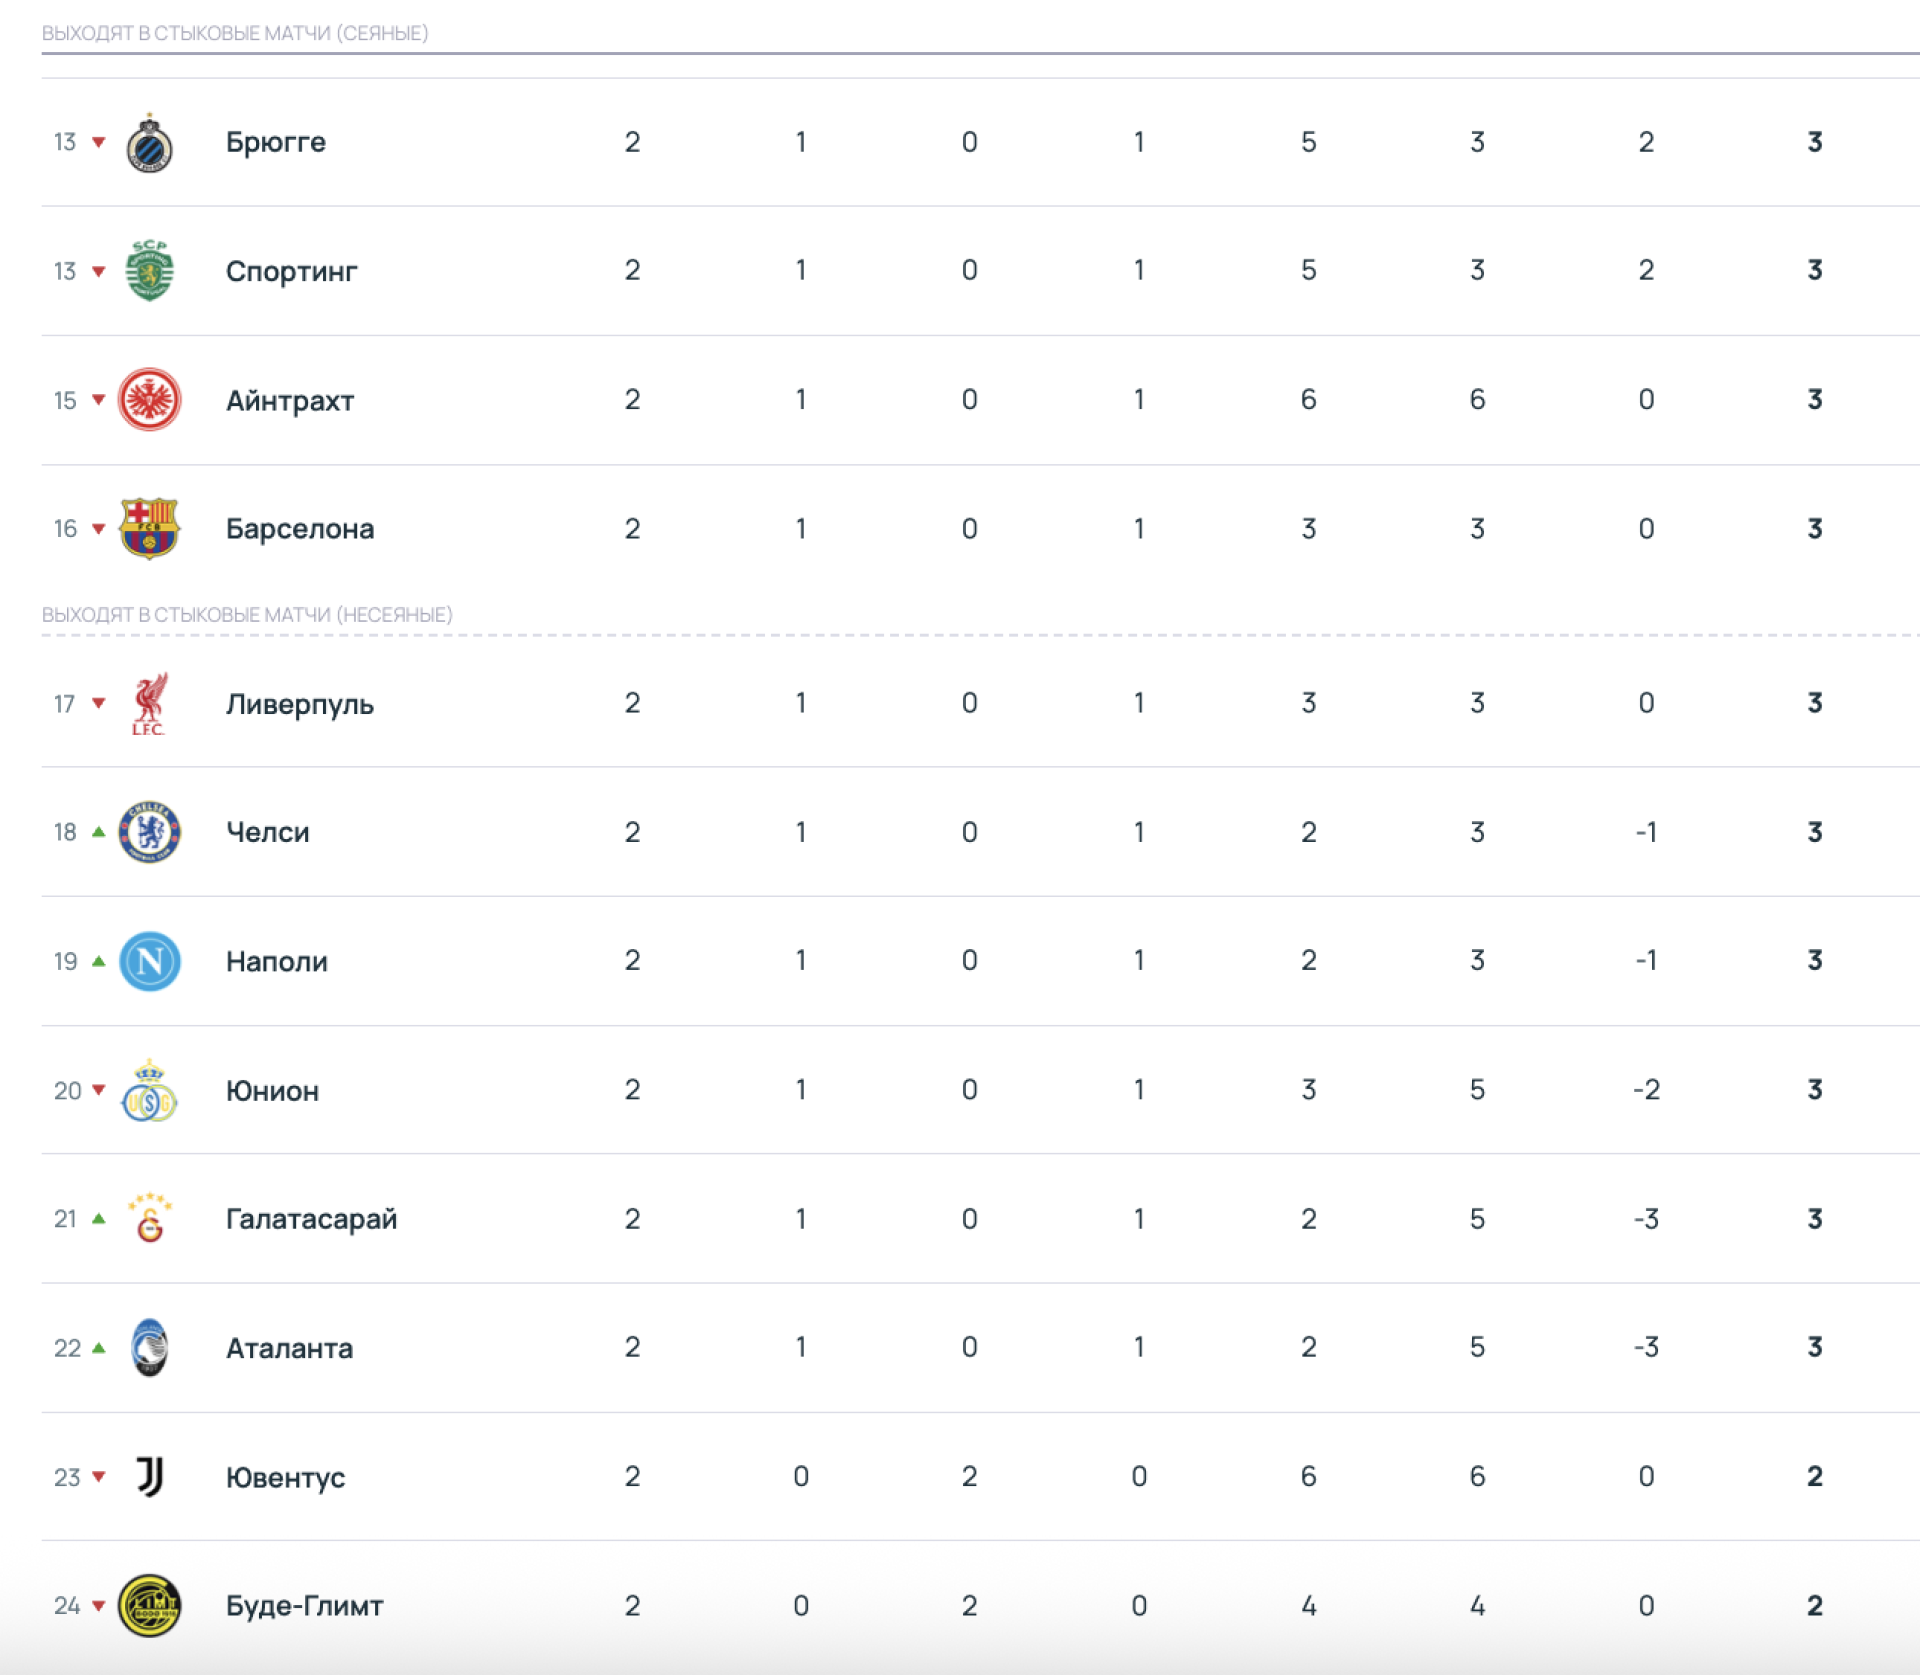The image size is (1920, 1675).
Task: Open the Аталанта team link
Action: tap(289, 1348)
